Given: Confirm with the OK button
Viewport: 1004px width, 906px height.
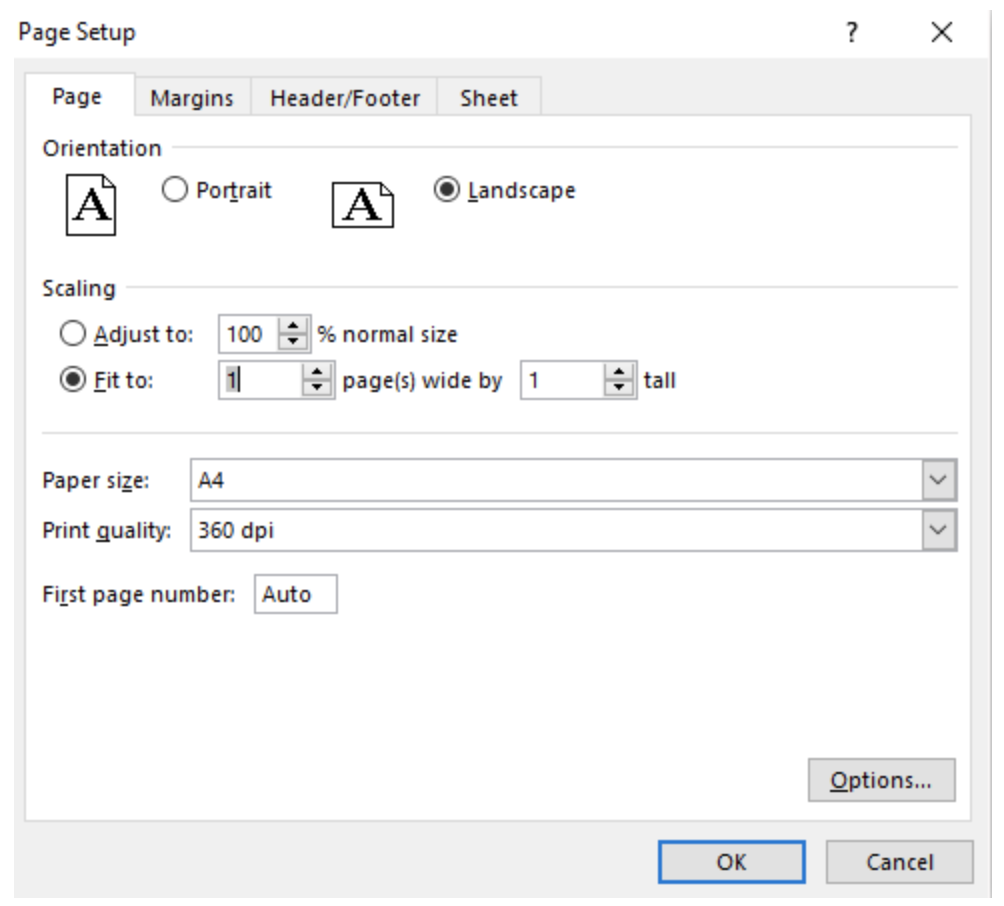Looking at the screenshot, I should (731, 862).
